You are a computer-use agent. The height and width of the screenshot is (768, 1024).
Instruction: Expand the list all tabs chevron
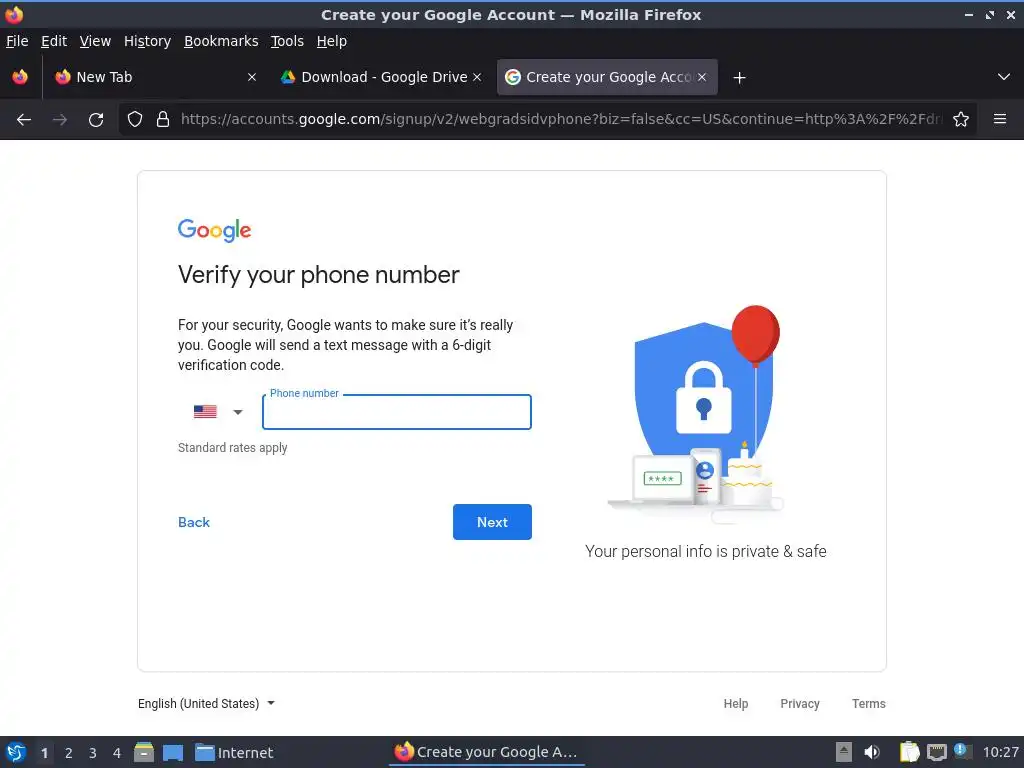click(1004, 77)
